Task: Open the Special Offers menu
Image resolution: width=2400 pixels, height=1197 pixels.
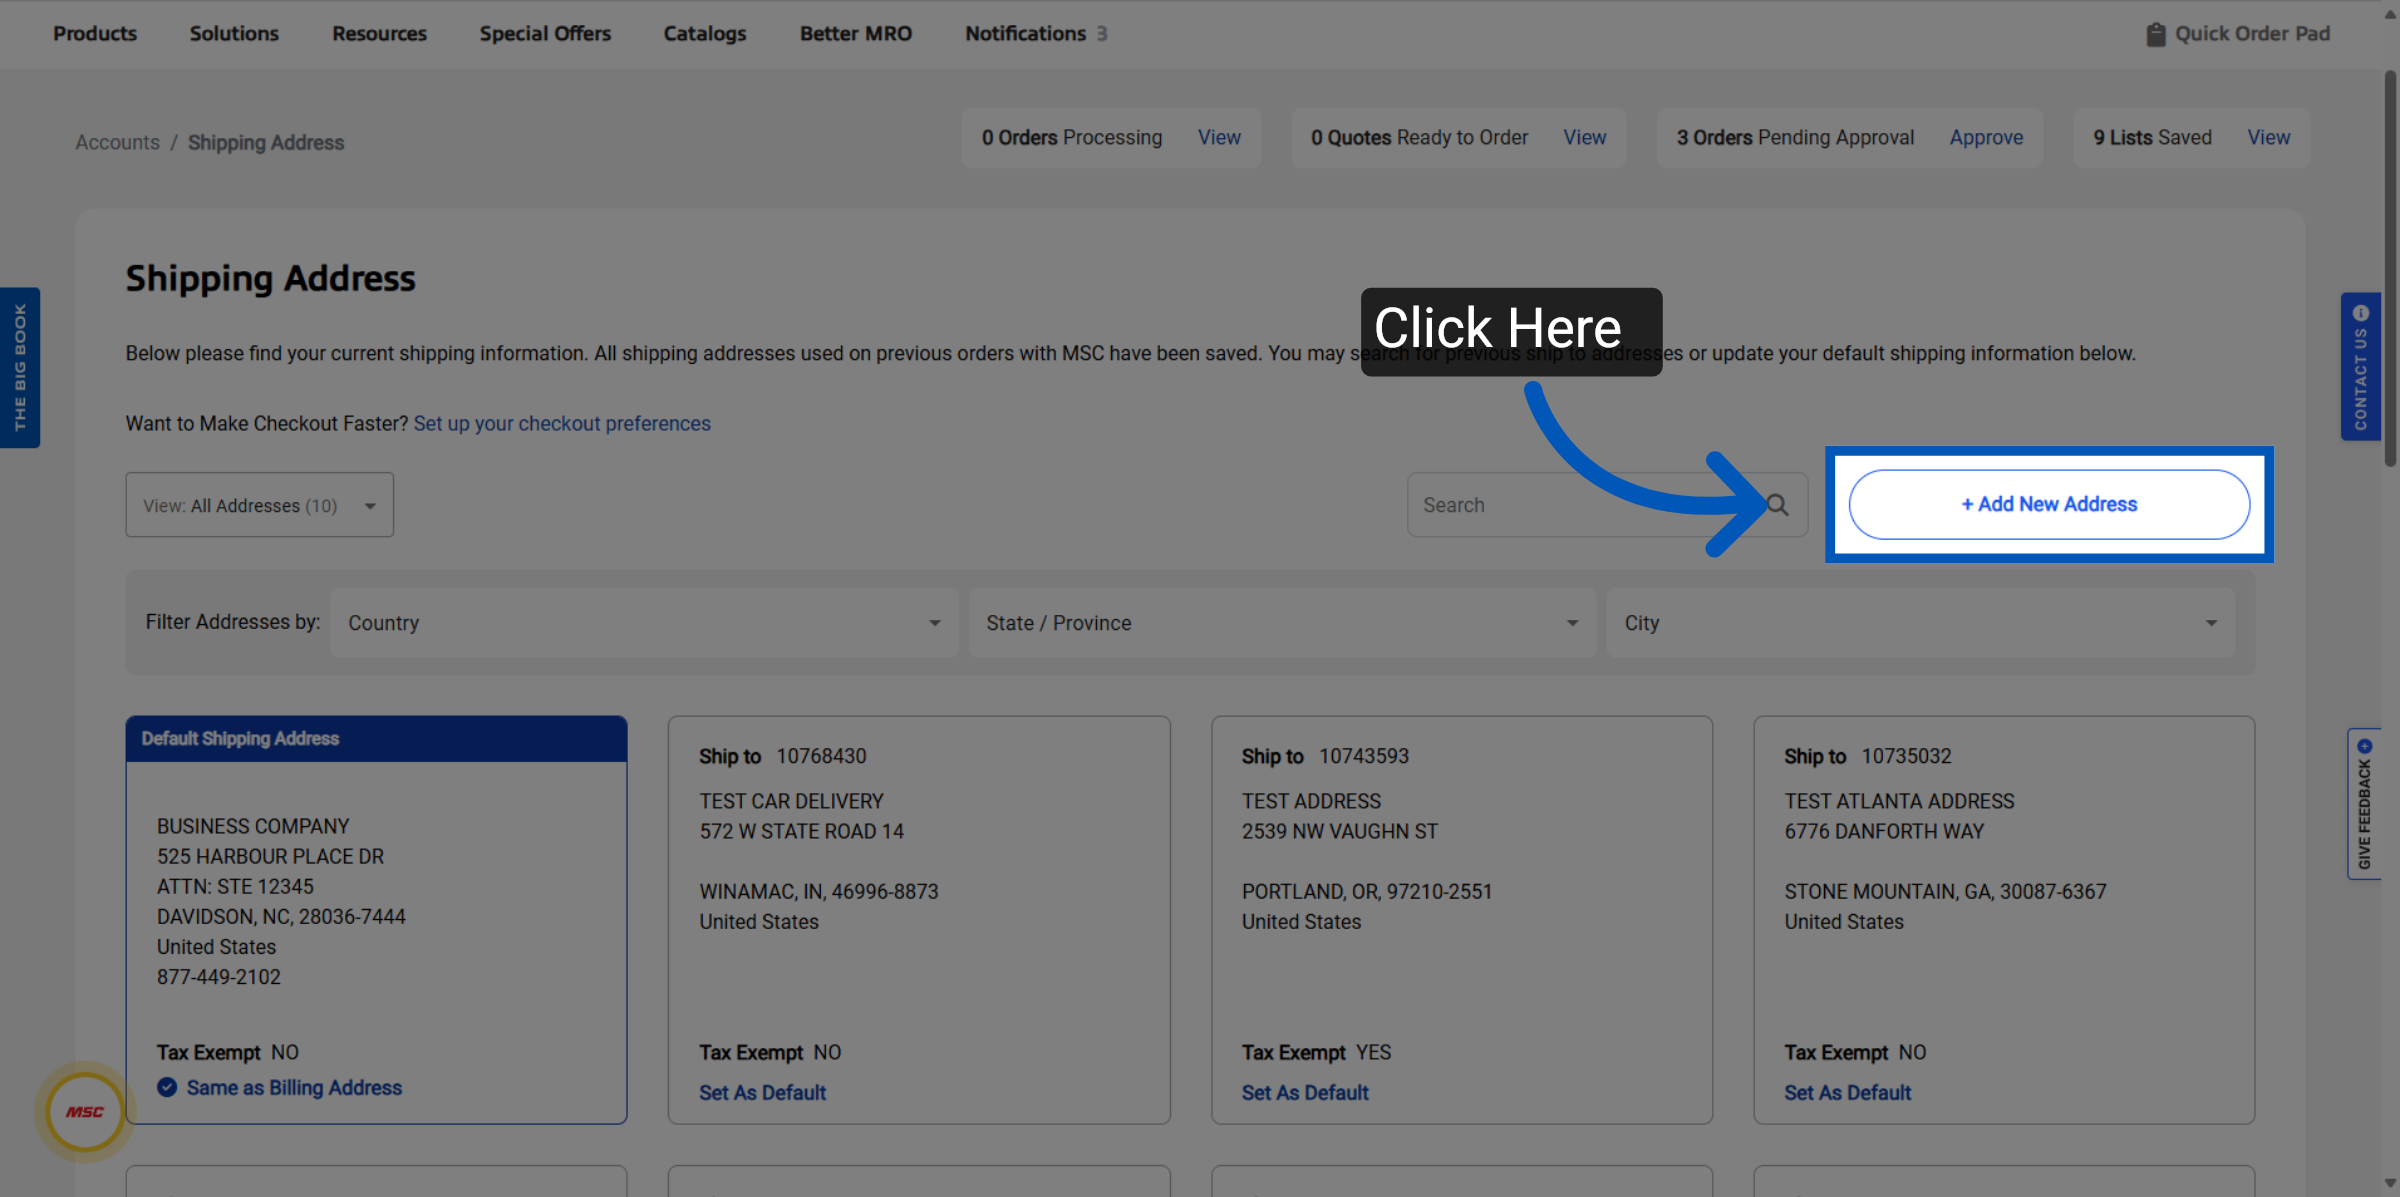Action: (545, 33)
